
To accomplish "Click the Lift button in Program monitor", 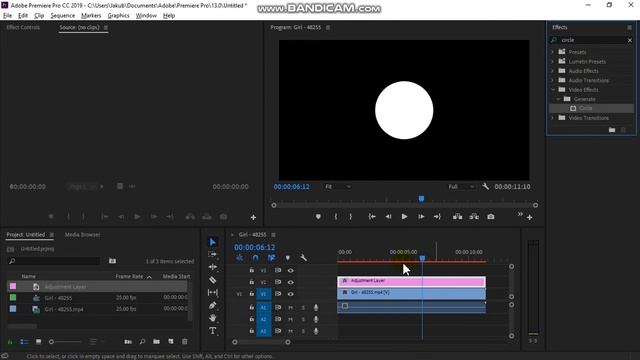I will [x=458, y=217].
